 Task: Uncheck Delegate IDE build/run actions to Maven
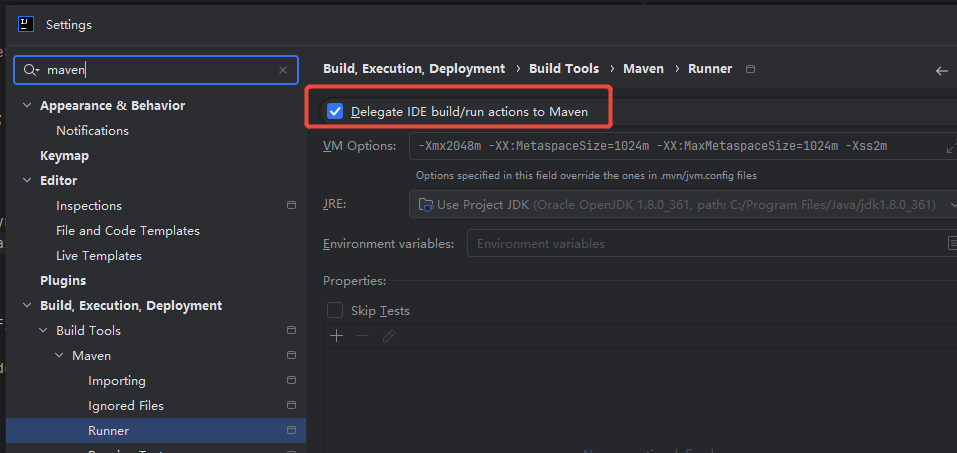(334, 112)
